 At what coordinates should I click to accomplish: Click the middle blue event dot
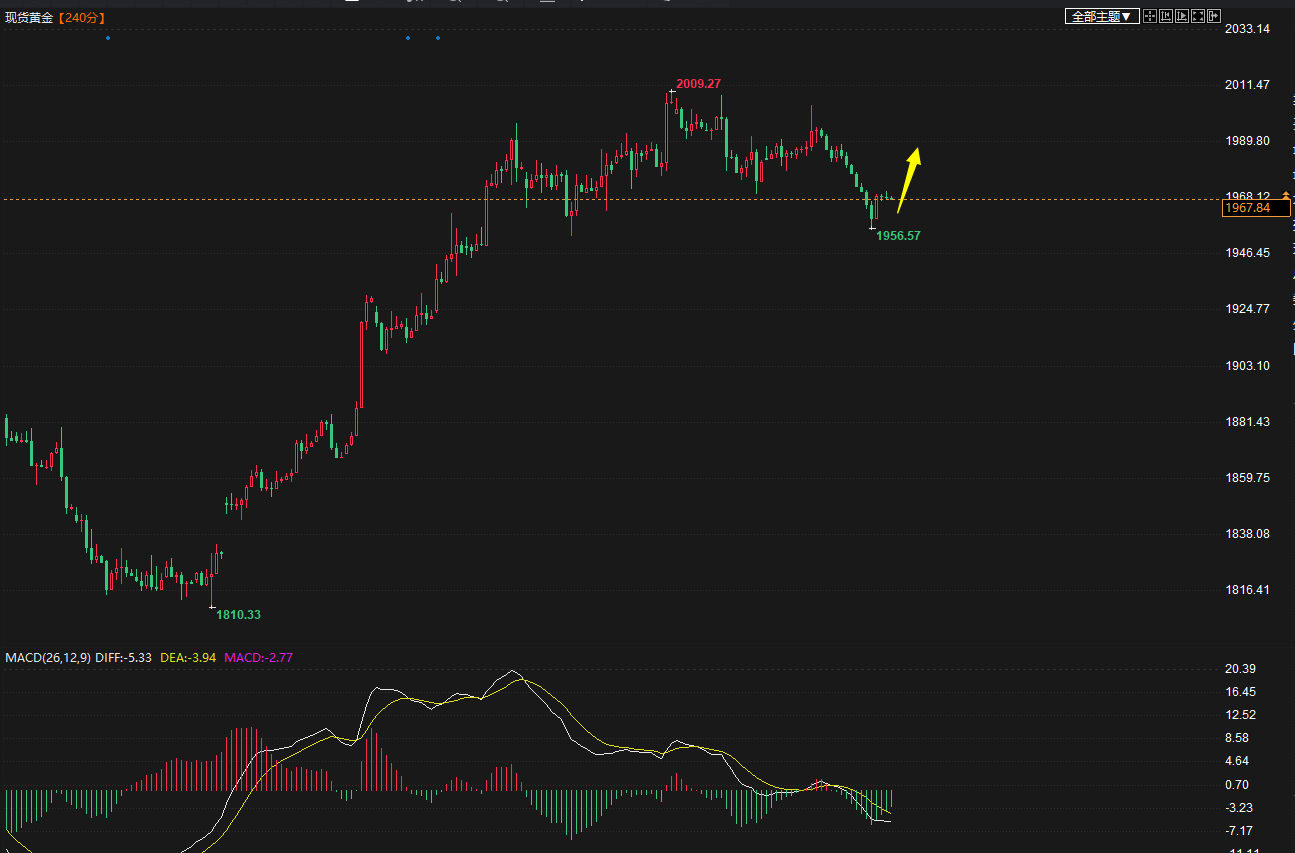408,38
